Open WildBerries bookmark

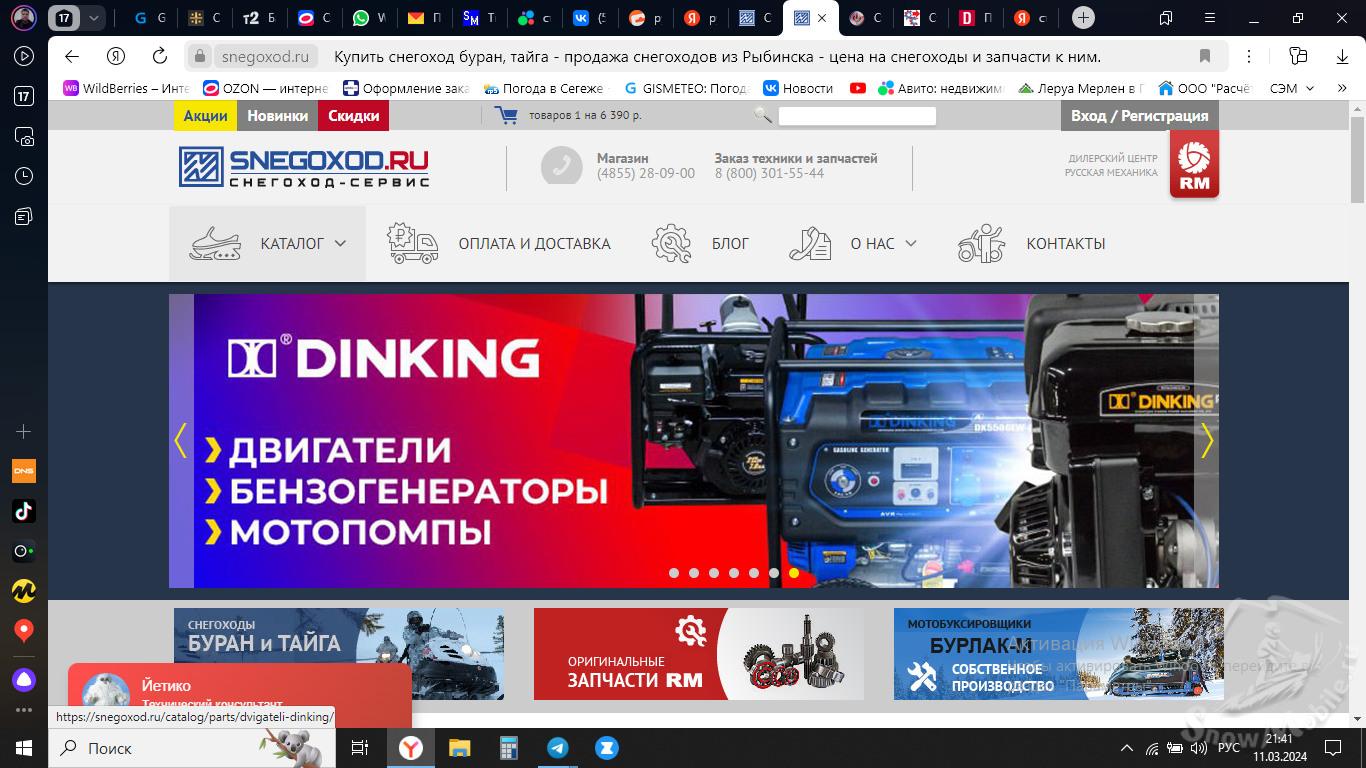[126, 88]
